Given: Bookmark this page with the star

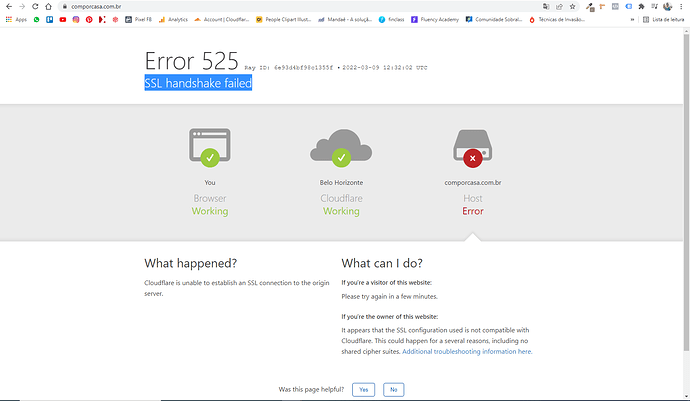Looking at the screenshot, I should (x=573, y=7).
